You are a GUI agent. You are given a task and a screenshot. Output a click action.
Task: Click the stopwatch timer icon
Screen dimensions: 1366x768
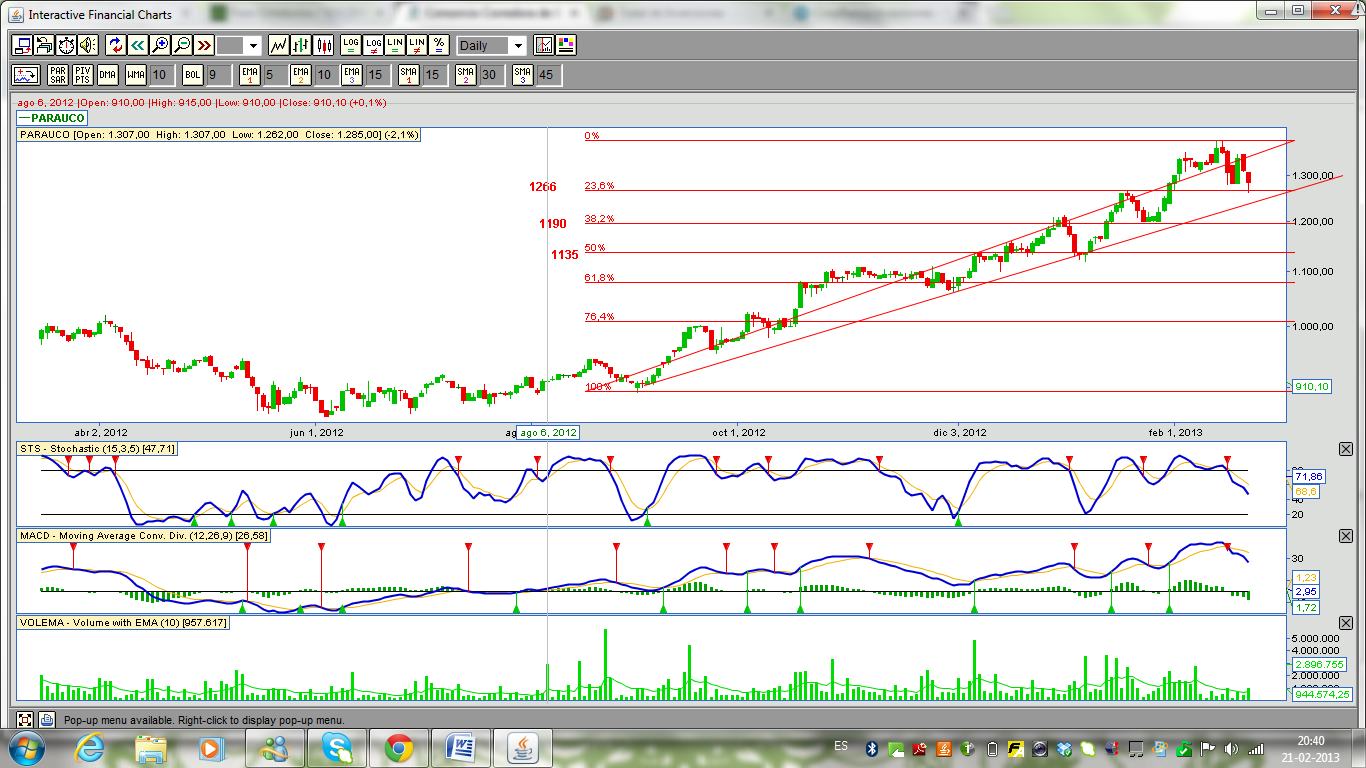(x=66, y=45)
